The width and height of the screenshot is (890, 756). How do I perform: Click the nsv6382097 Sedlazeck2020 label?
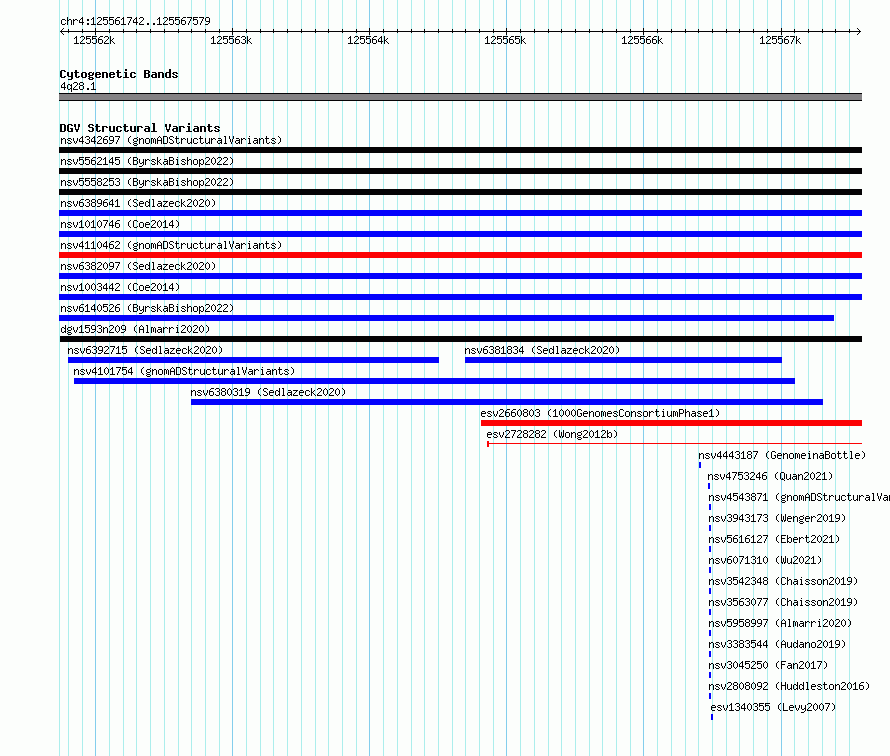tap(138, 266)
